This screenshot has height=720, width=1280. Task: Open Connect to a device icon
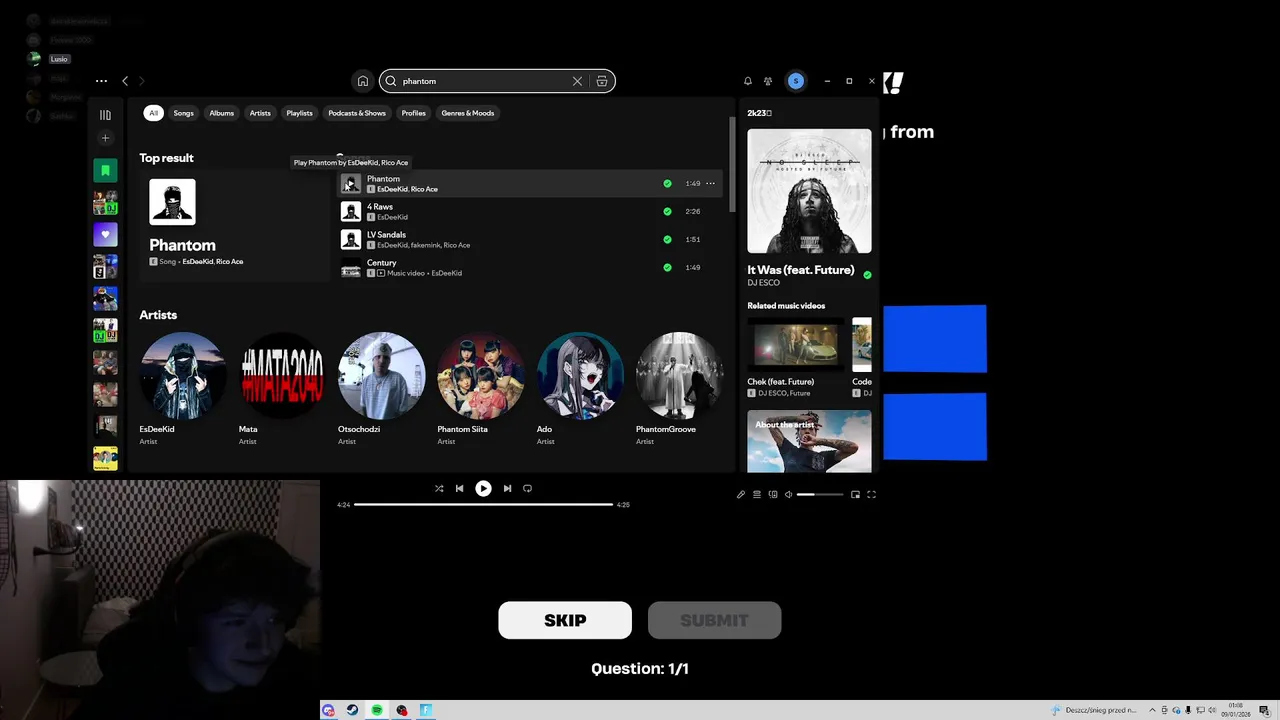tap(773, 494)
